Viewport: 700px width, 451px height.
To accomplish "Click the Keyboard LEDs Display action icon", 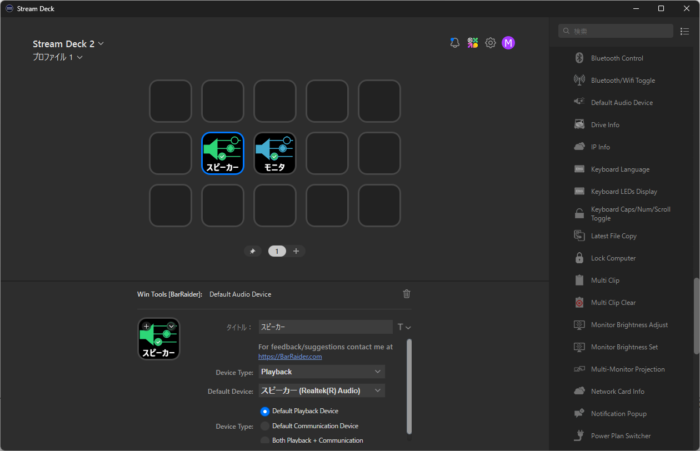I will 579,191.
